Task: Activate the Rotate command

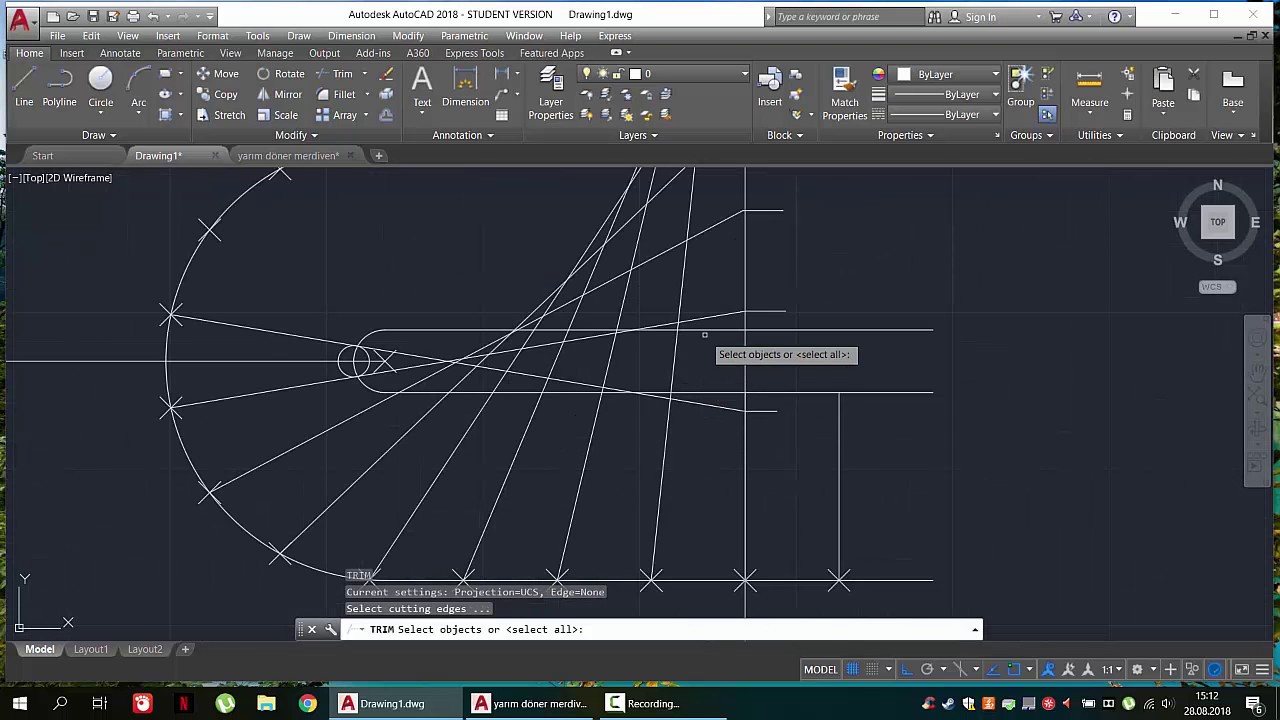Action: [x=281, y=74]
